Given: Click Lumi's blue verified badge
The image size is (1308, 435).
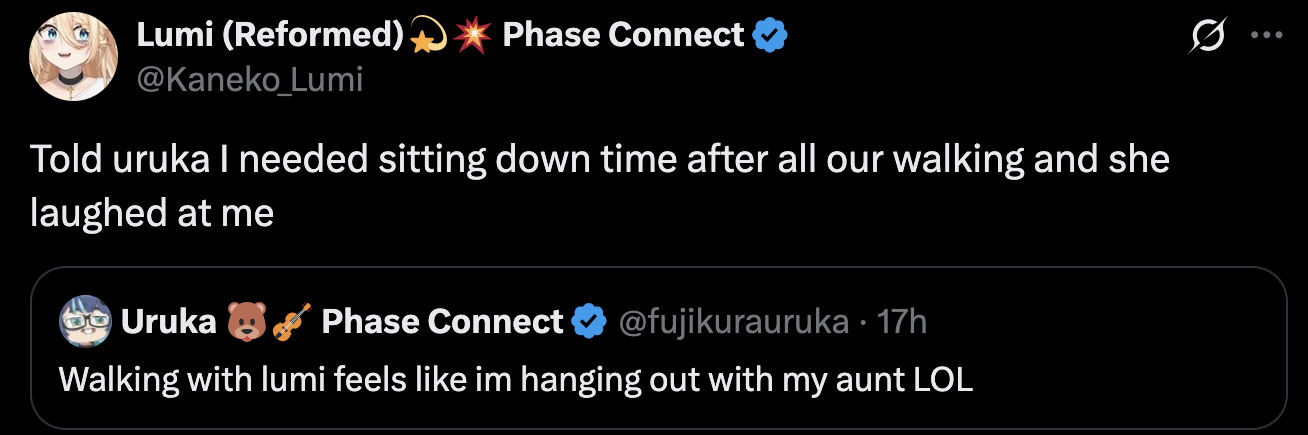Looking at the screenshot, I should (x=770, y=36).
